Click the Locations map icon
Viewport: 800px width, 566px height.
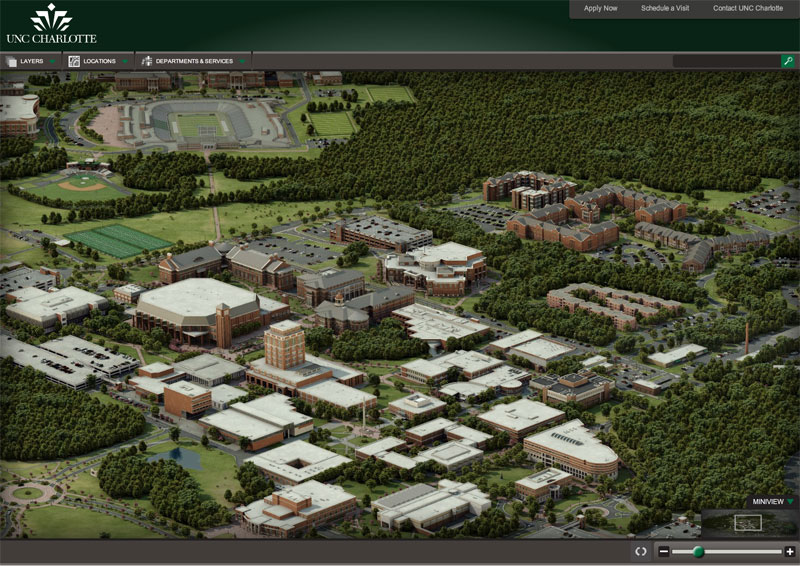click(74, 61)
